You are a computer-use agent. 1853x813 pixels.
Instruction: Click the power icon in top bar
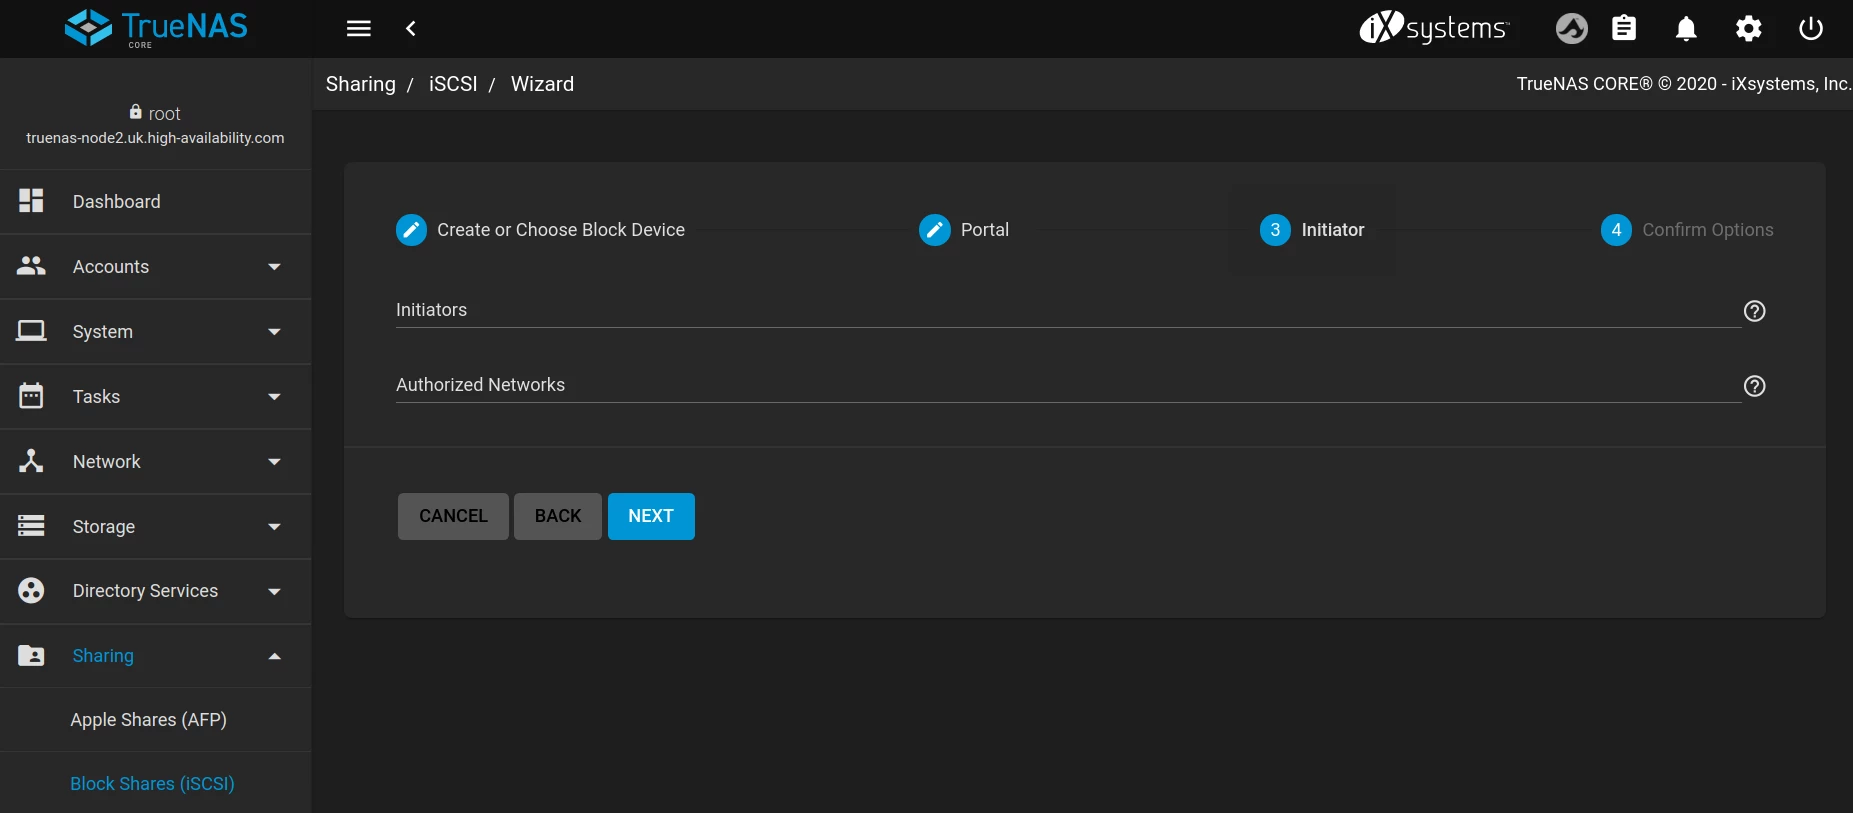[x=1810, y=29]
